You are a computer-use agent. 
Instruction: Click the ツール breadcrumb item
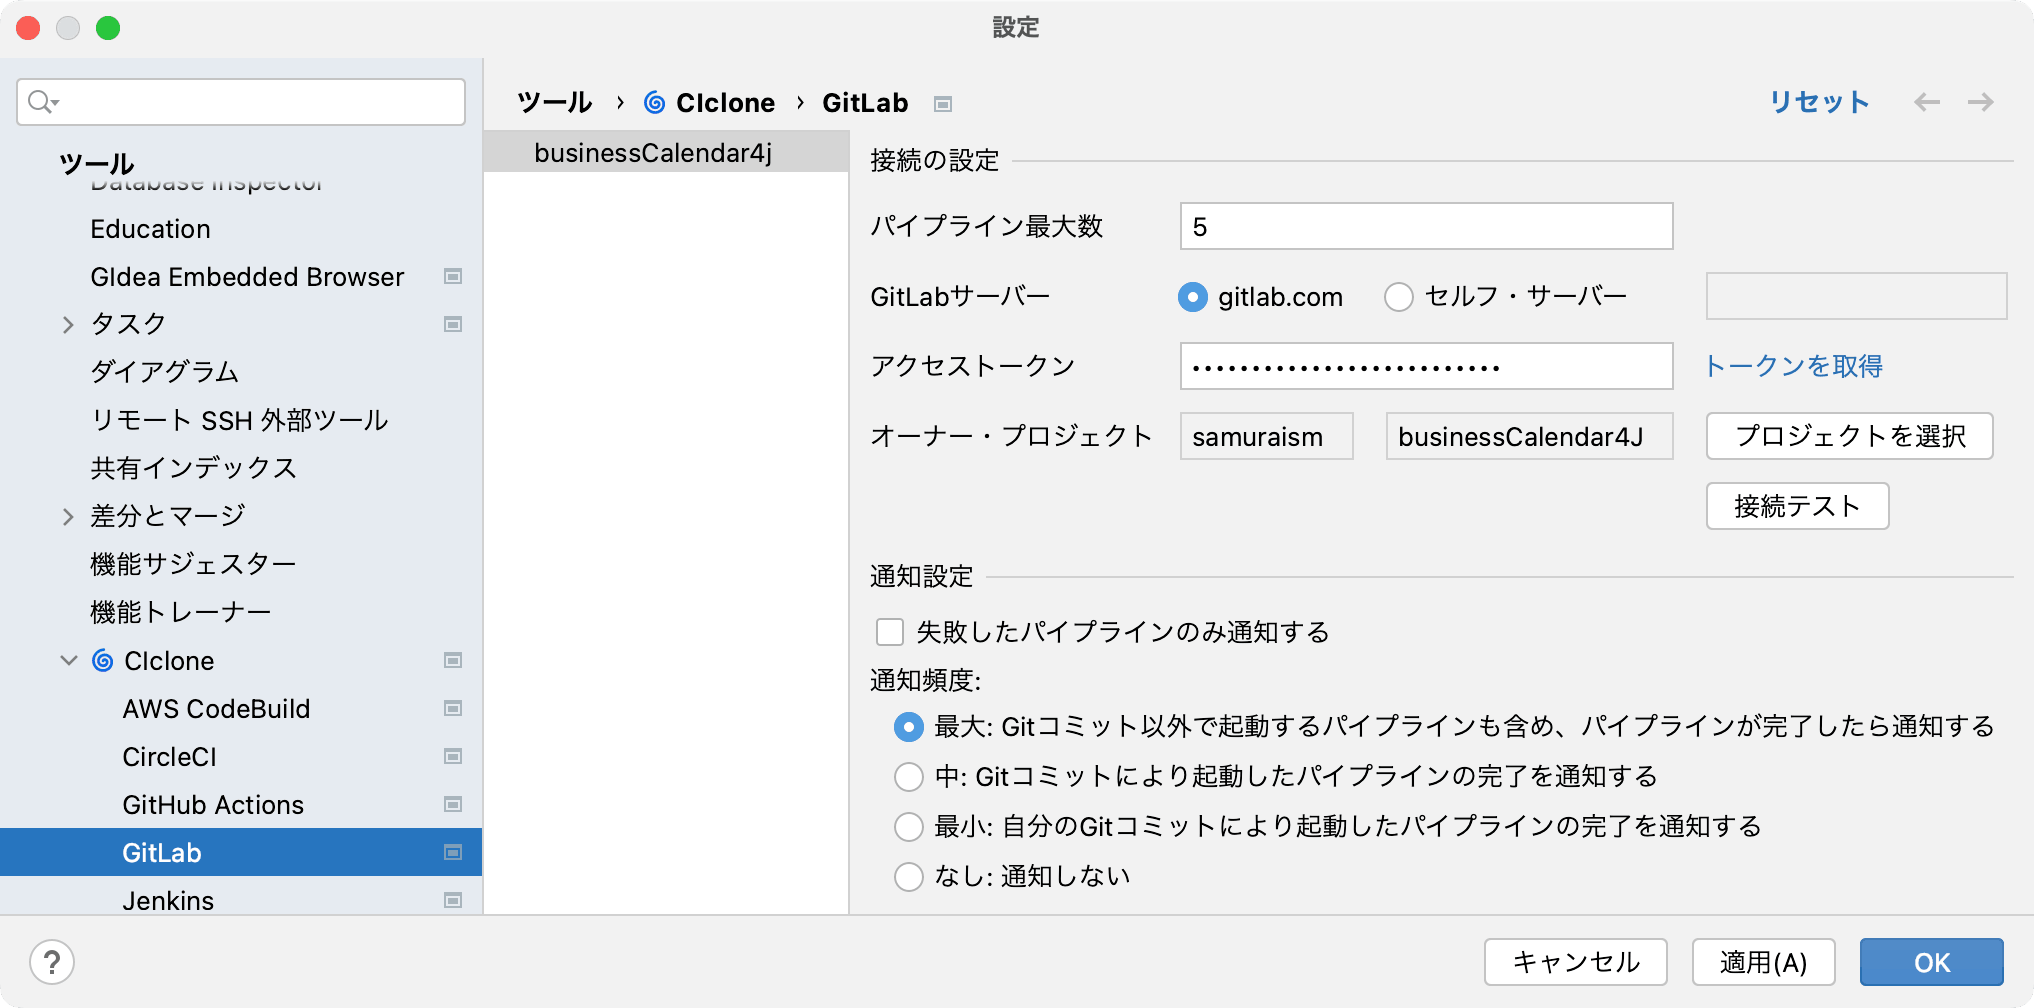(x=555, y=102)
